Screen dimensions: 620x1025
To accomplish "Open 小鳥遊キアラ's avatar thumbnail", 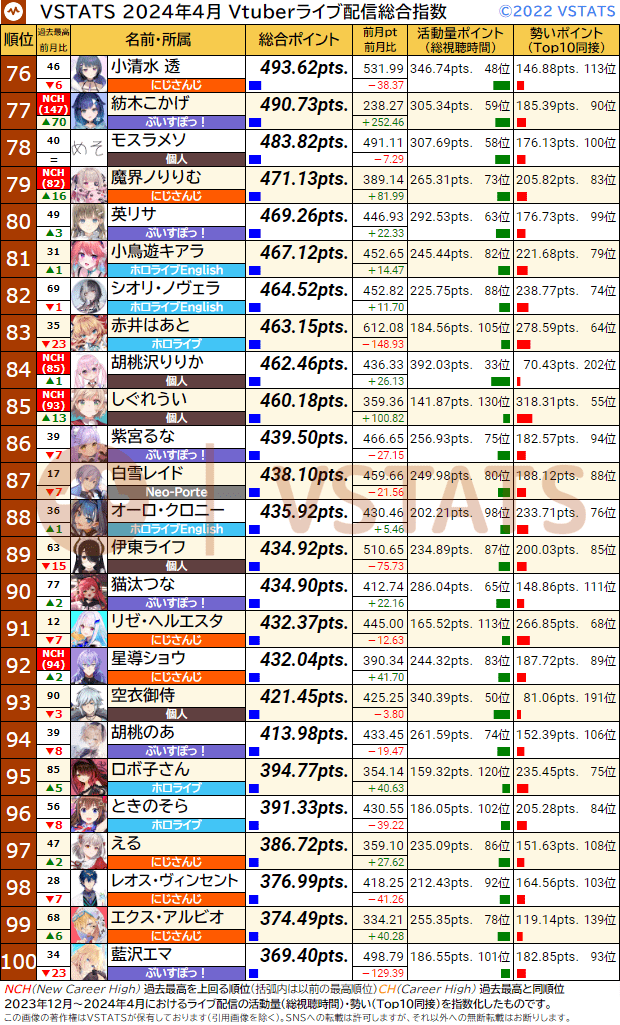I will (89, 259).
